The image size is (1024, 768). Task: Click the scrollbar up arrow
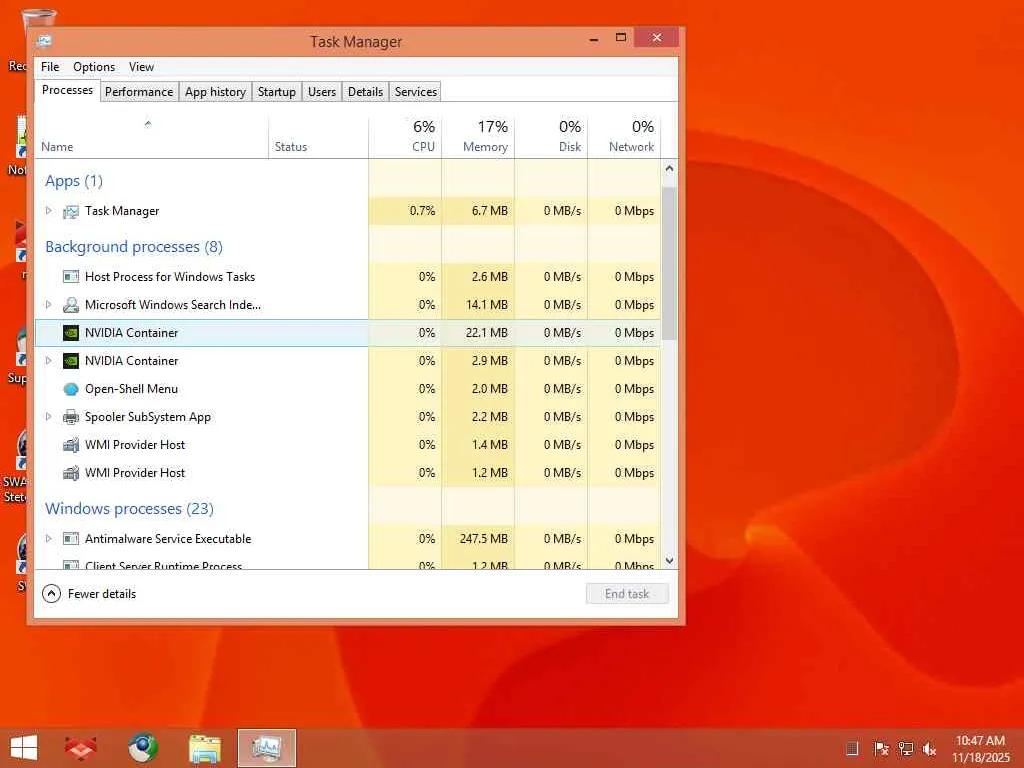click(x=669, y=168)
